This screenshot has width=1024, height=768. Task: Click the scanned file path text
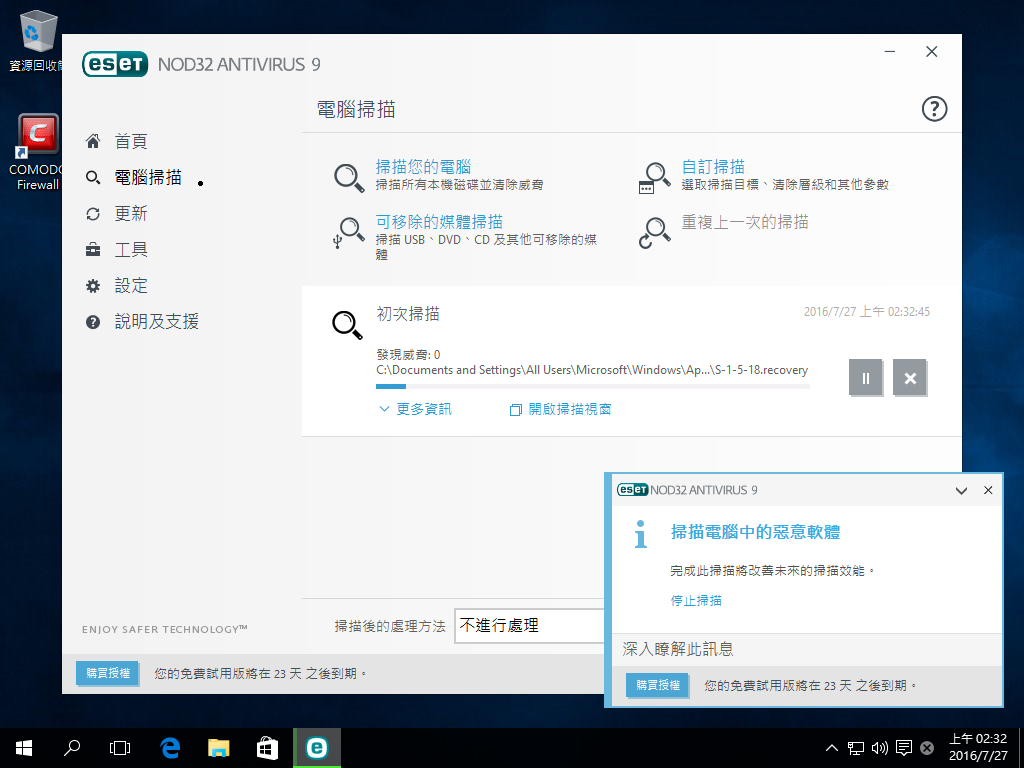point(592,370)
